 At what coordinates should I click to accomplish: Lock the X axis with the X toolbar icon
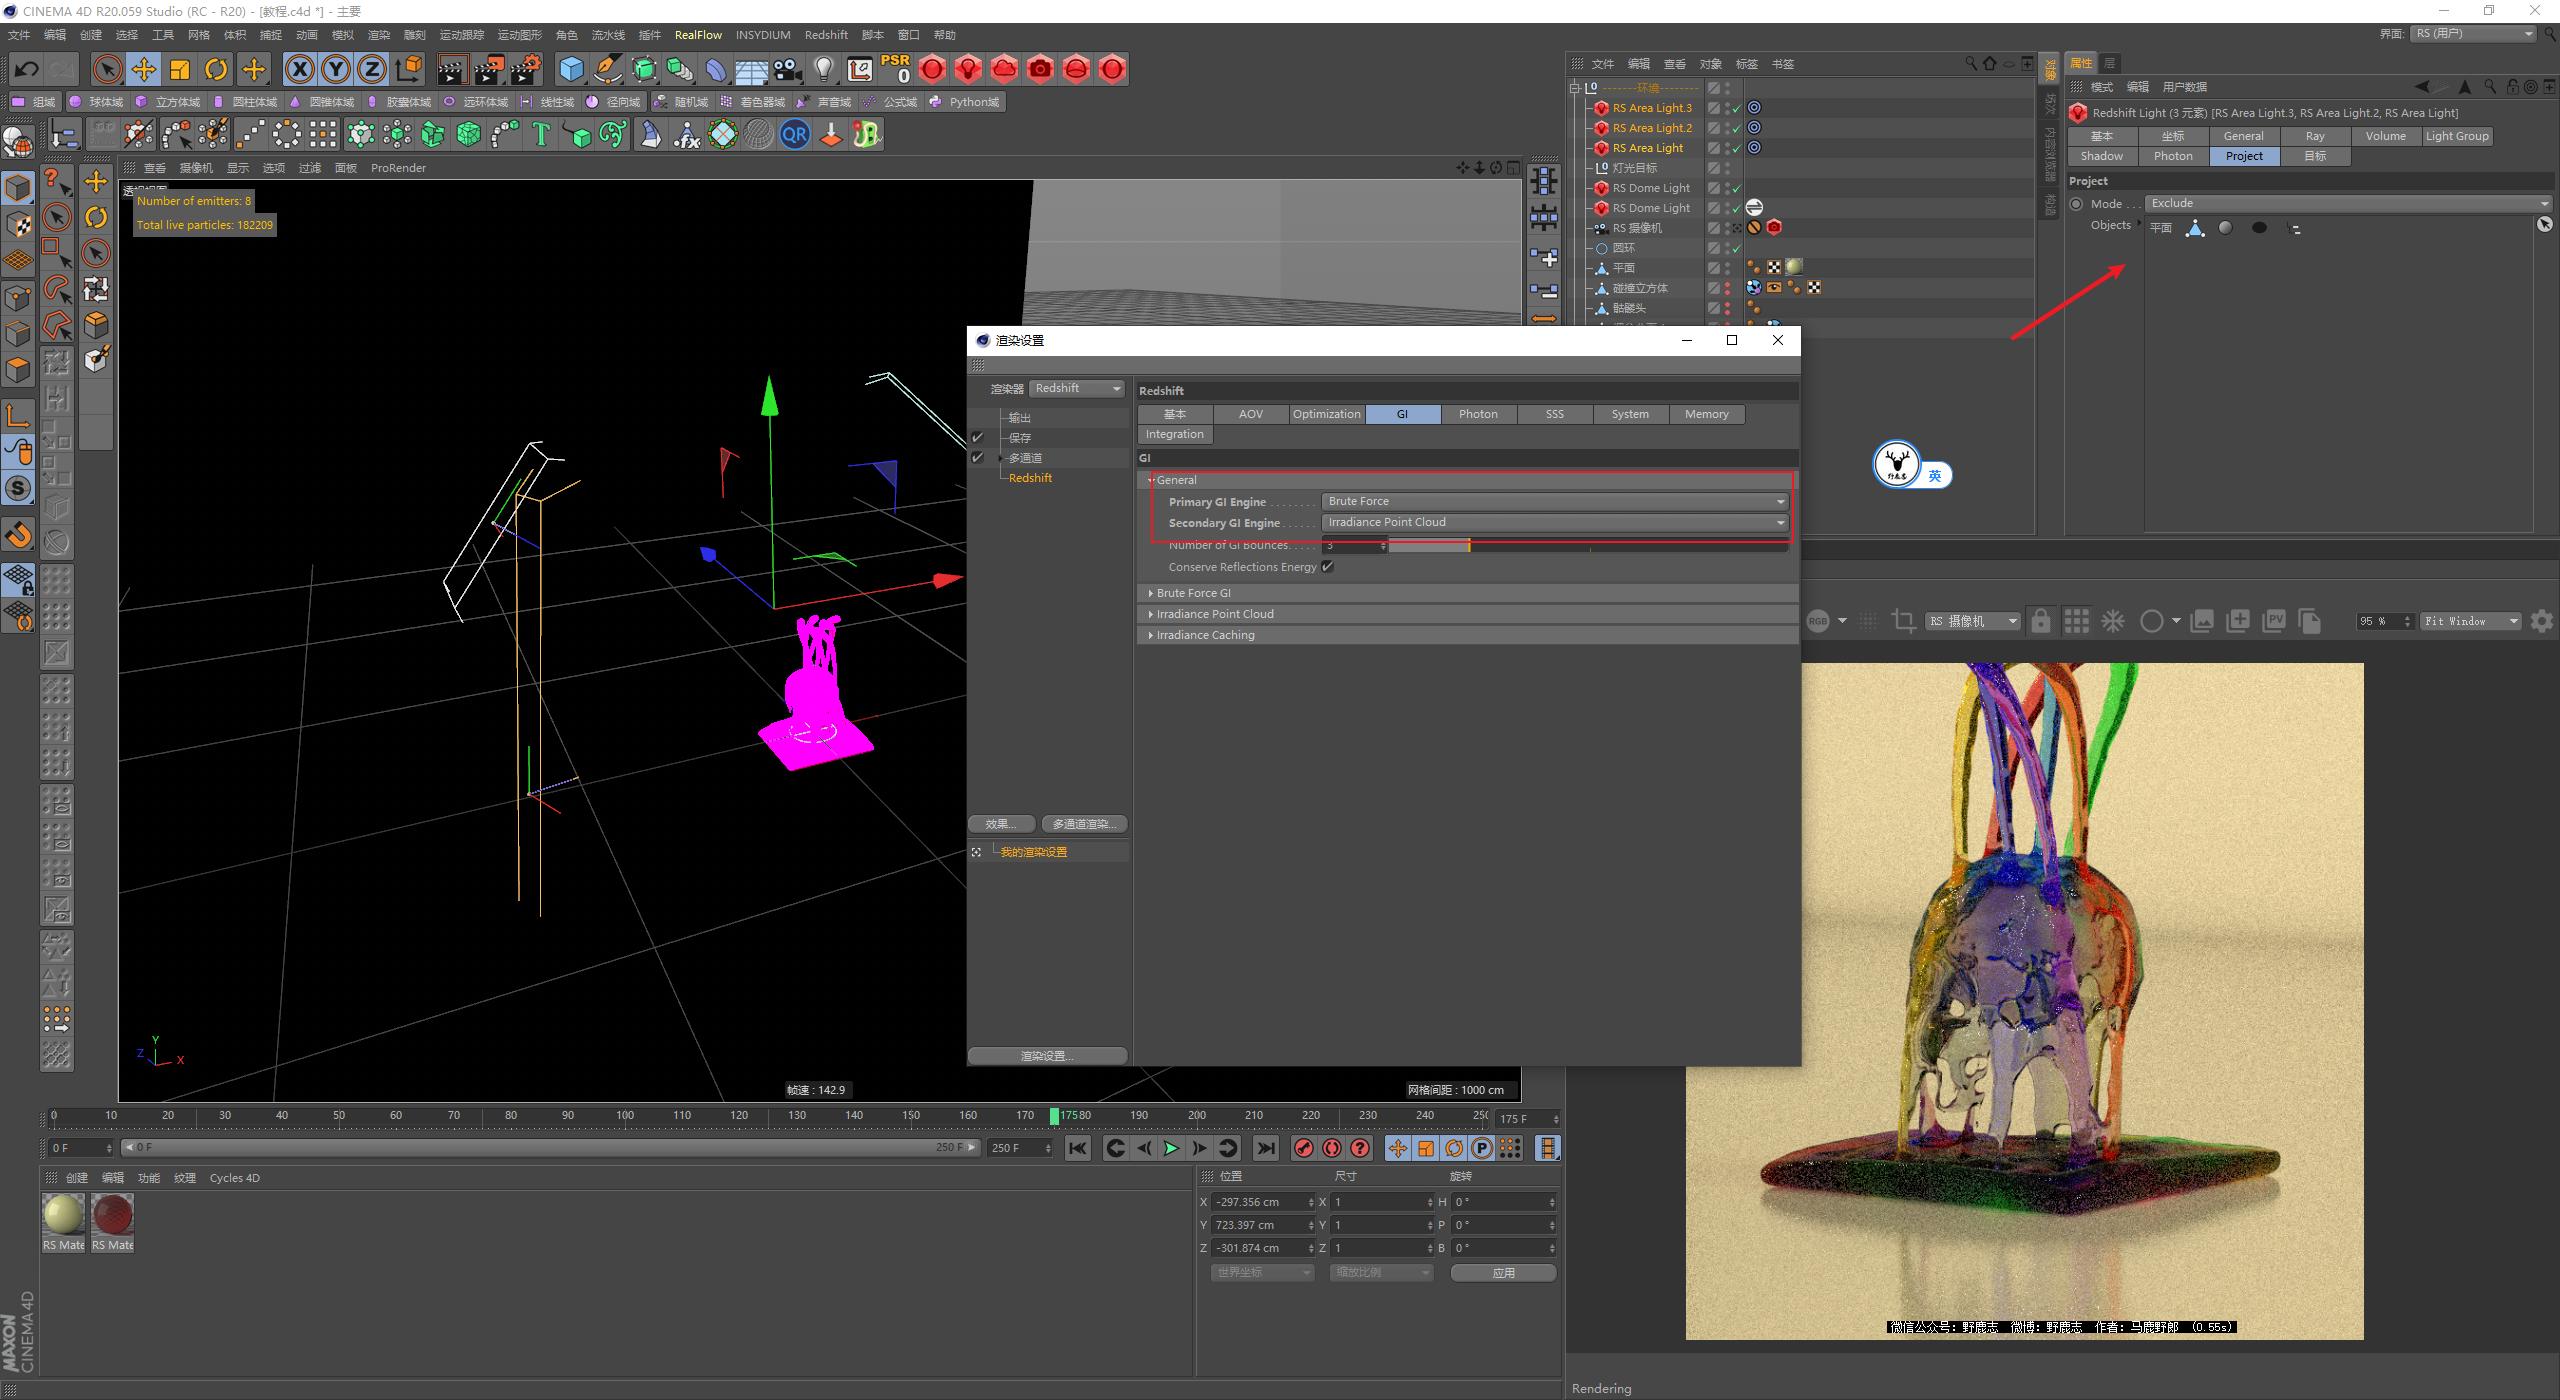300,69
